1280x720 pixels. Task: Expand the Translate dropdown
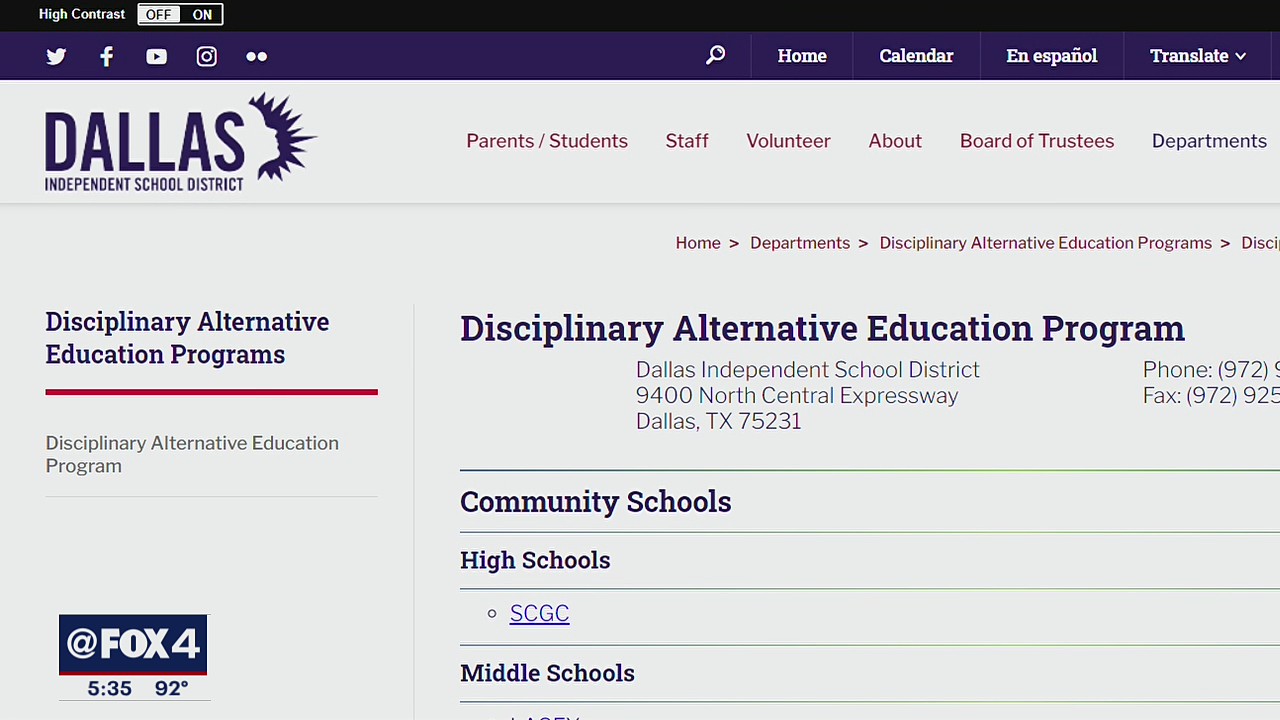1197,56
